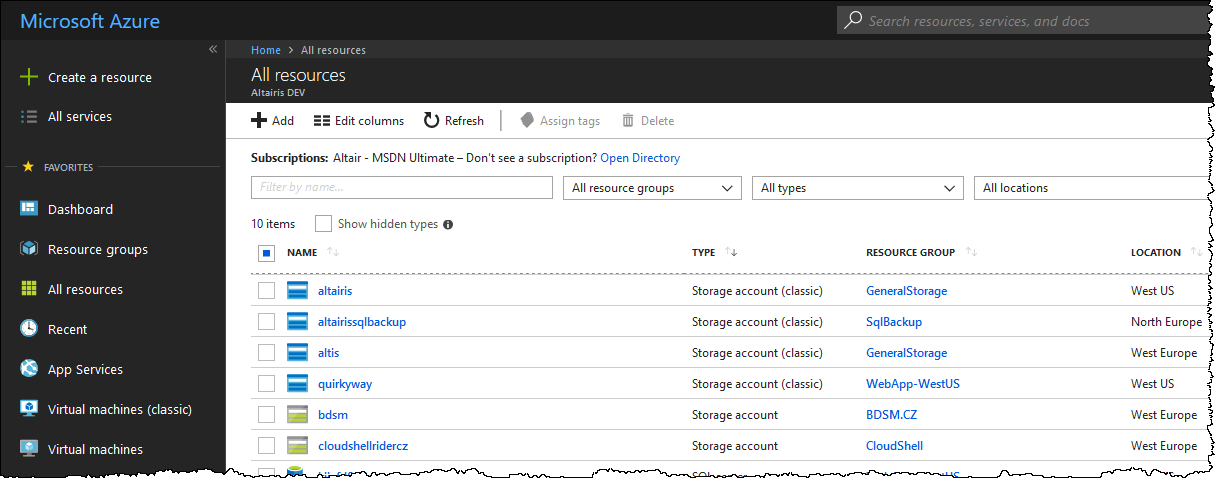Click the Filter by name input field

click(401, 188)
